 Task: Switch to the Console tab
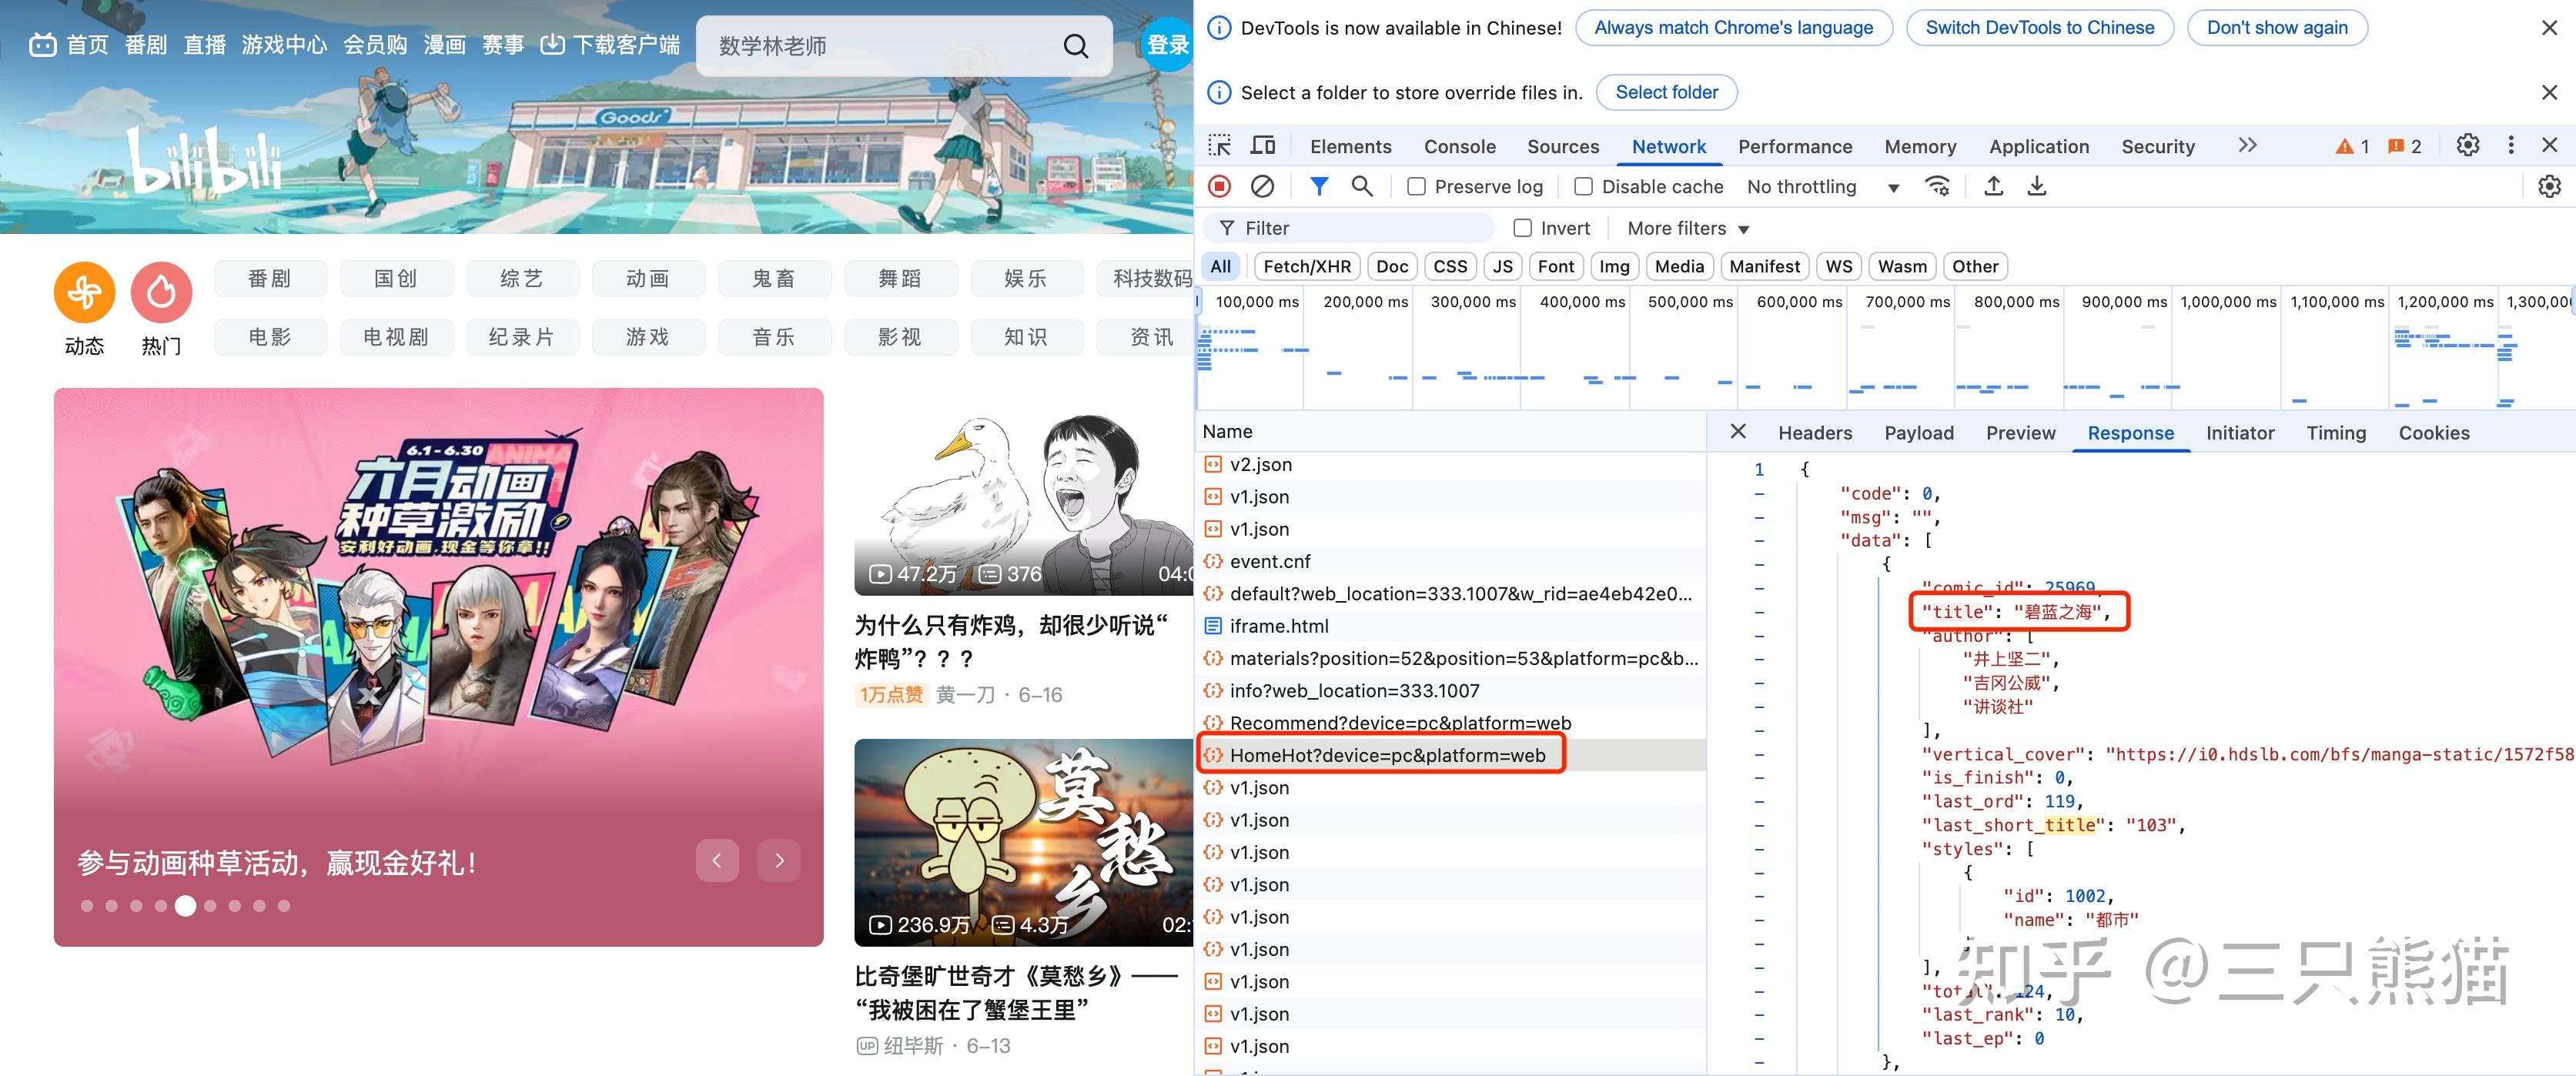click(1459, 147)
